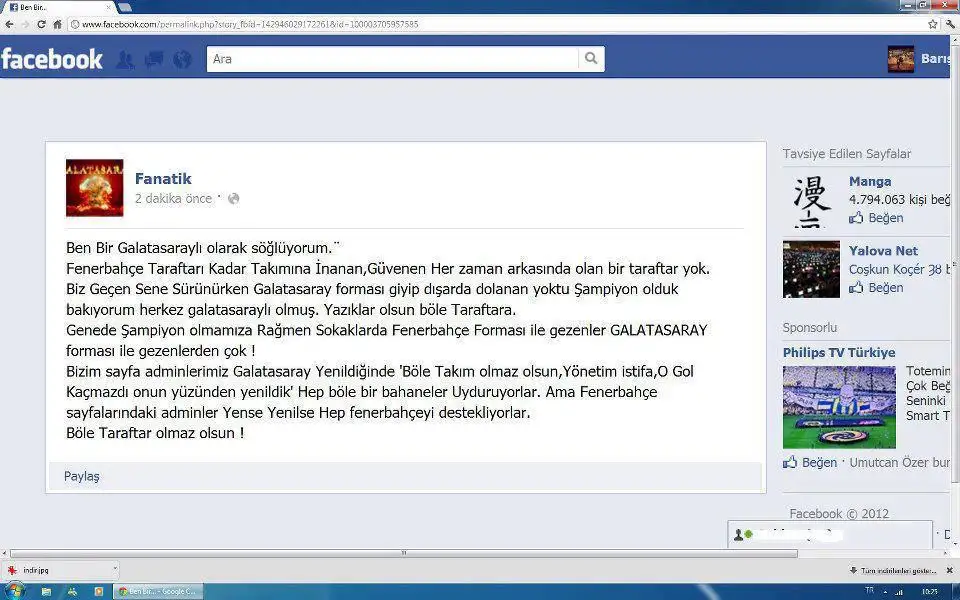960x600 pixels.
Task: Go back using the browser back arrow
Action: 9,24
